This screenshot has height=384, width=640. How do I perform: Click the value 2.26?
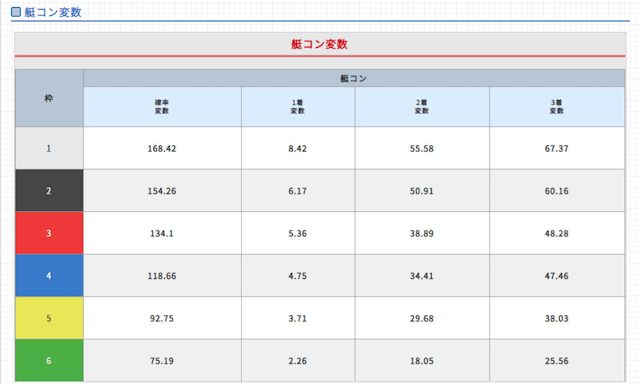(298, 361)
